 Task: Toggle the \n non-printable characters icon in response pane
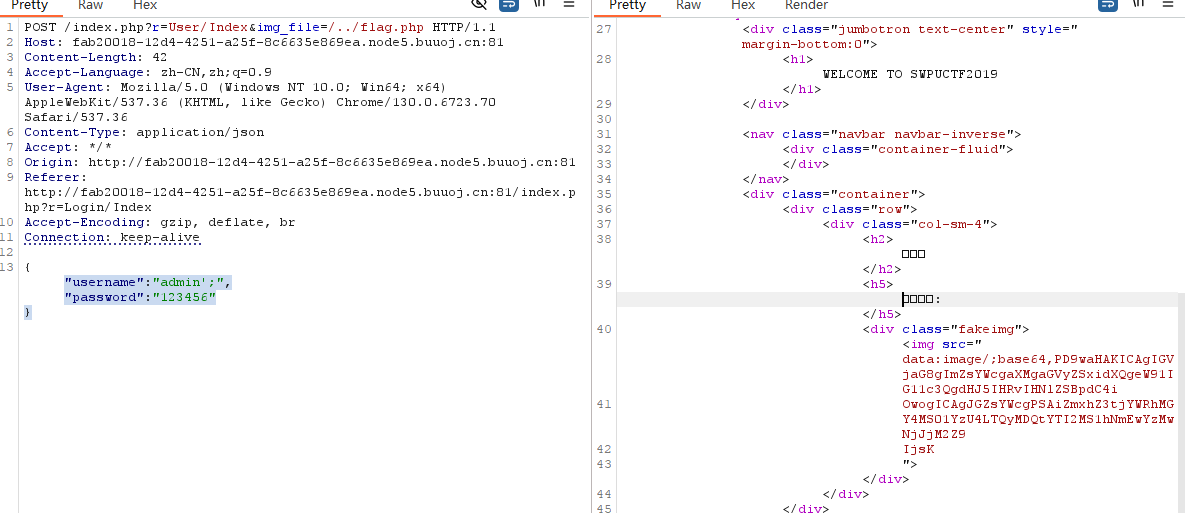click(x=1138, y=5)
